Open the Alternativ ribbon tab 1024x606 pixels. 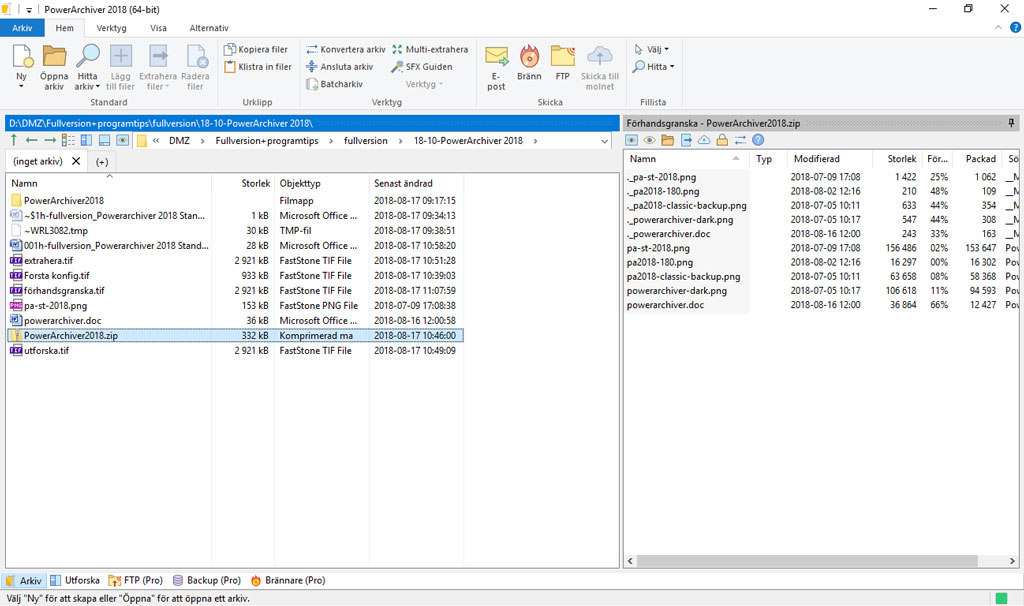(x=209, y=28)
